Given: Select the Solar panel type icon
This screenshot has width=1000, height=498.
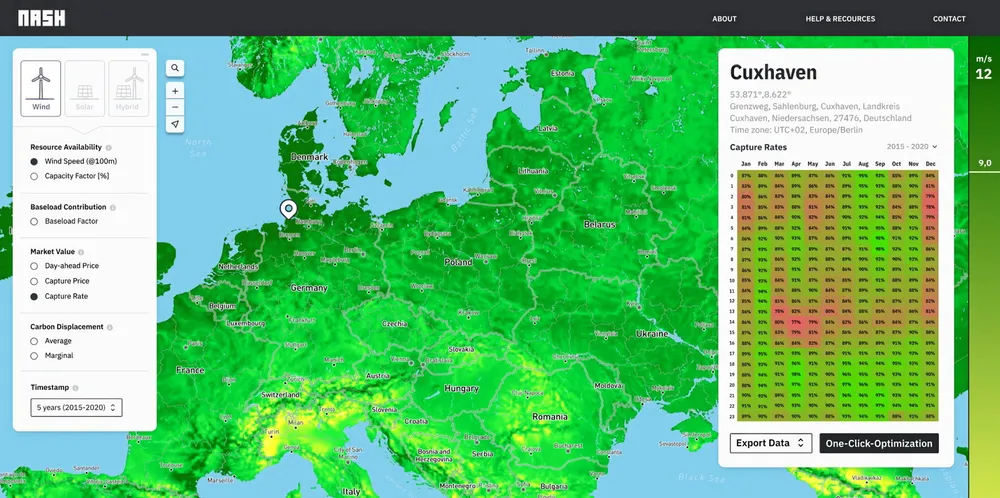Looking at the screenshot, I should click(85, 88).
